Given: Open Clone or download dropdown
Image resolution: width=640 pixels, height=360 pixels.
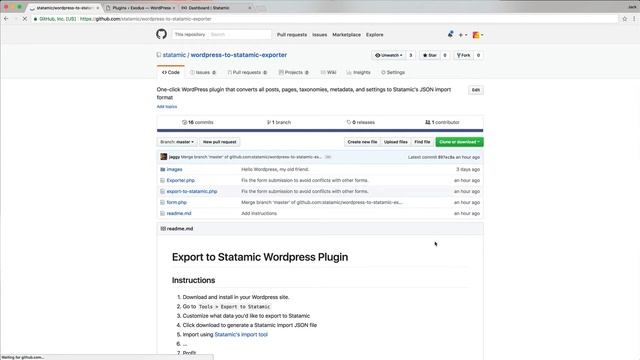Looking at the screenshot, I should tap(459, 142).
